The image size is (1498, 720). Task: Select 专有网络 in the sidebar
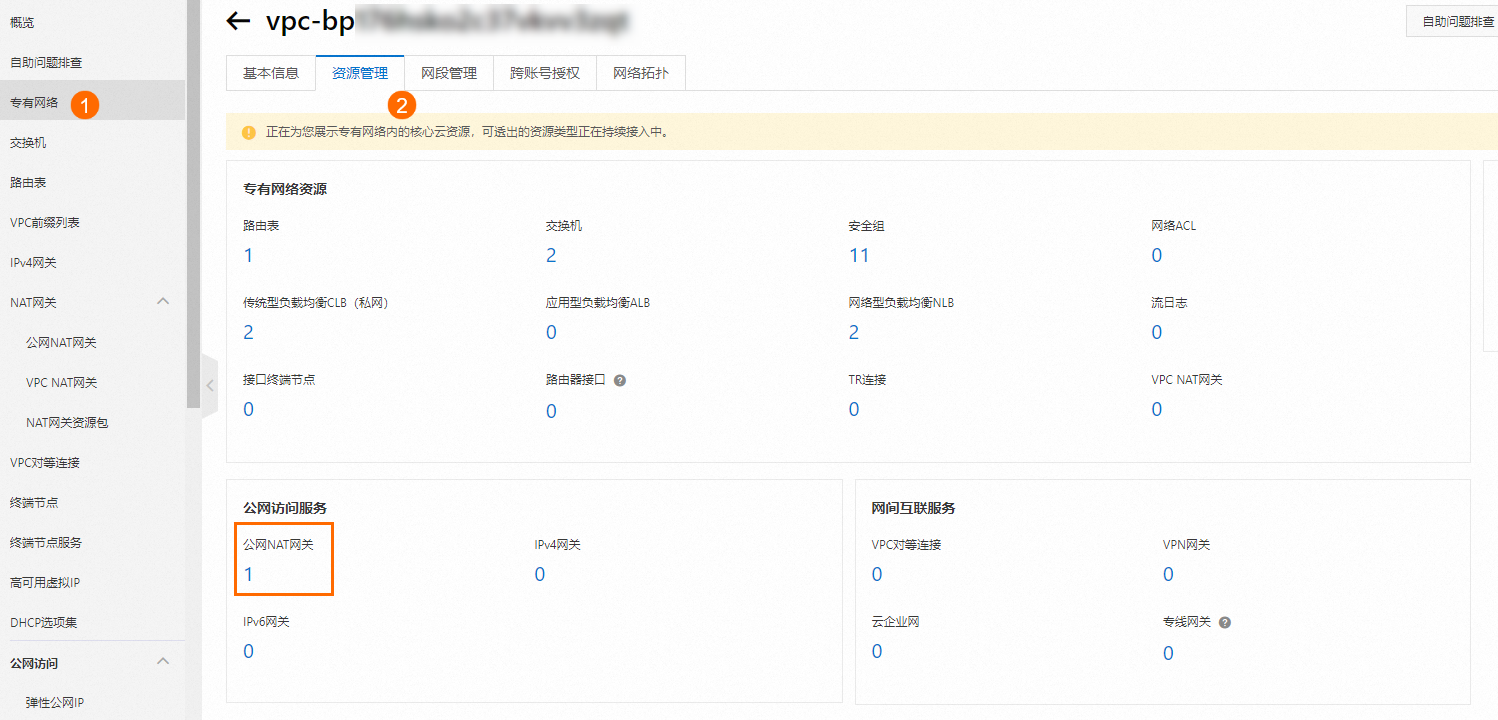[93, 102]
